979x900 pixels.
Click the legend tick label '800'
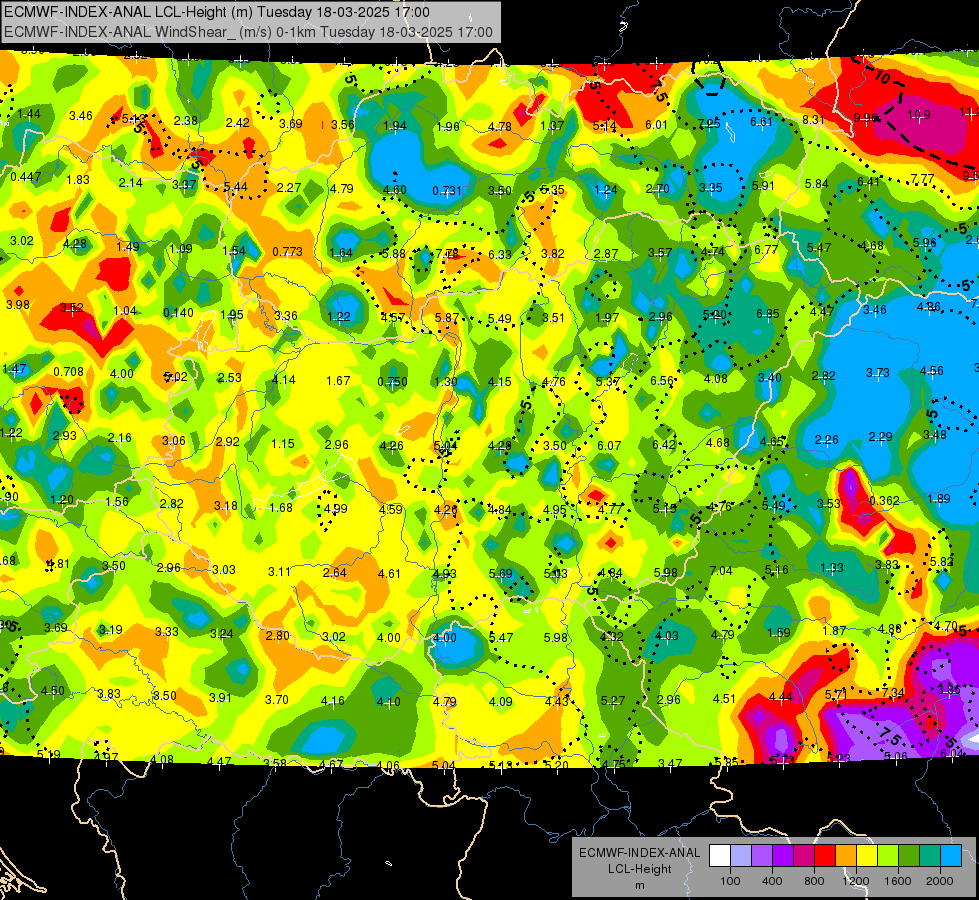click(814, 881)
